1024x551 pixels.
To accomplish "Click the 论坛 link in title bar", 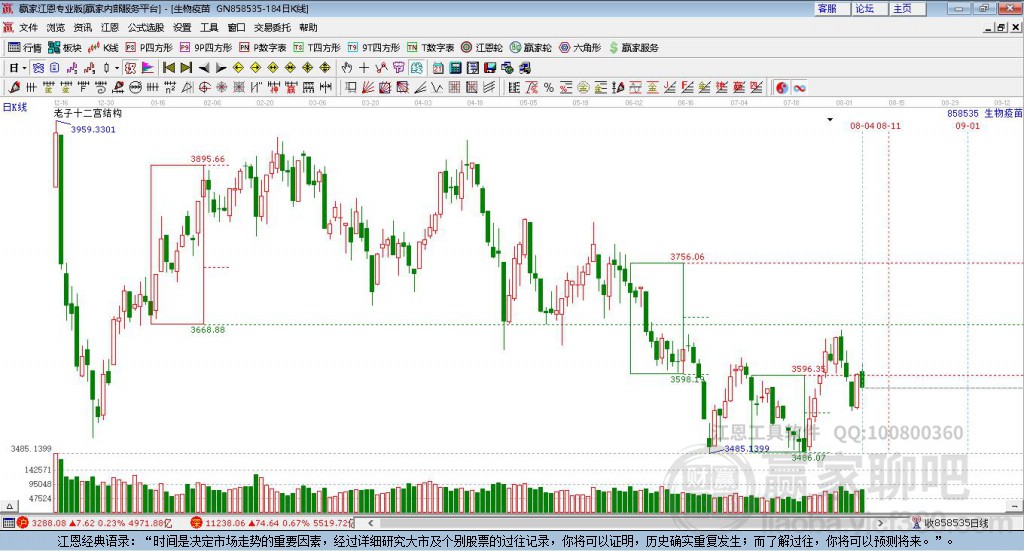I will click(870, 8).
